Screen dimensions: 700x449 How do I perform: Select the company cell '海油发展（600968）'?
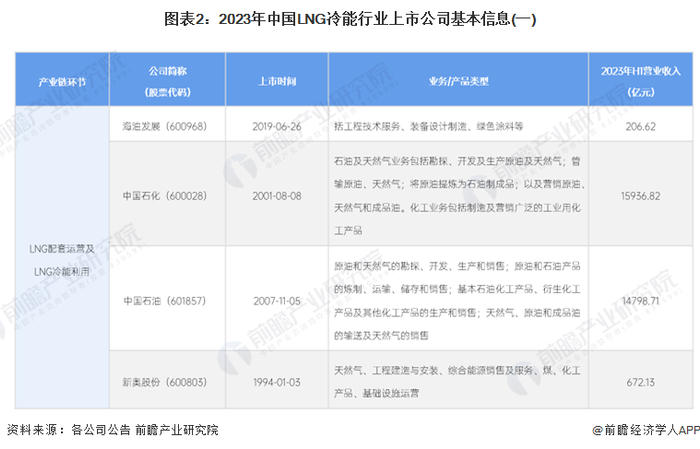(165, 126)
